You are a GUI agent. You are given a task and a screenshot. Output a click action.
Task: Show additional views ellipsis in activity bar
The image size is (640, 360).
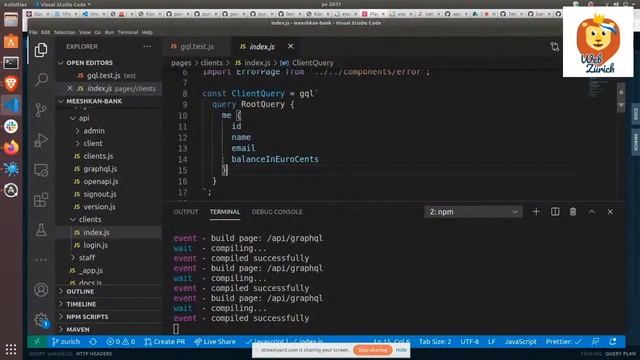[x=41, y=260]
